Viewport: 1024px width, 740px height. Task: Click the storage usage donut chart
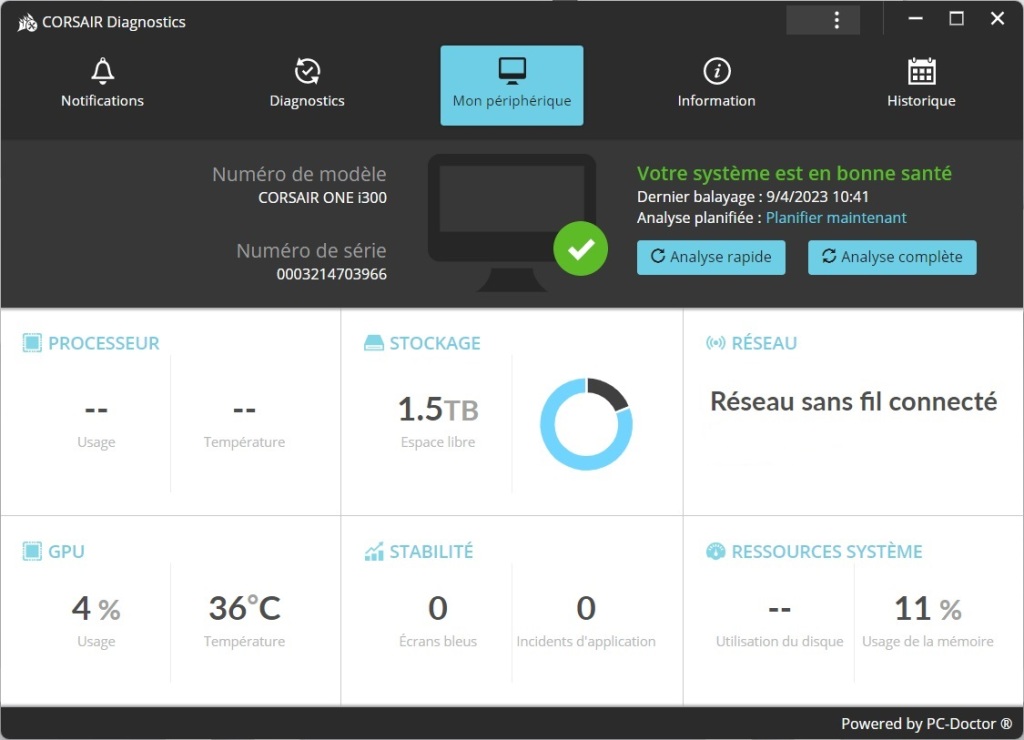[x=586, y=425]
